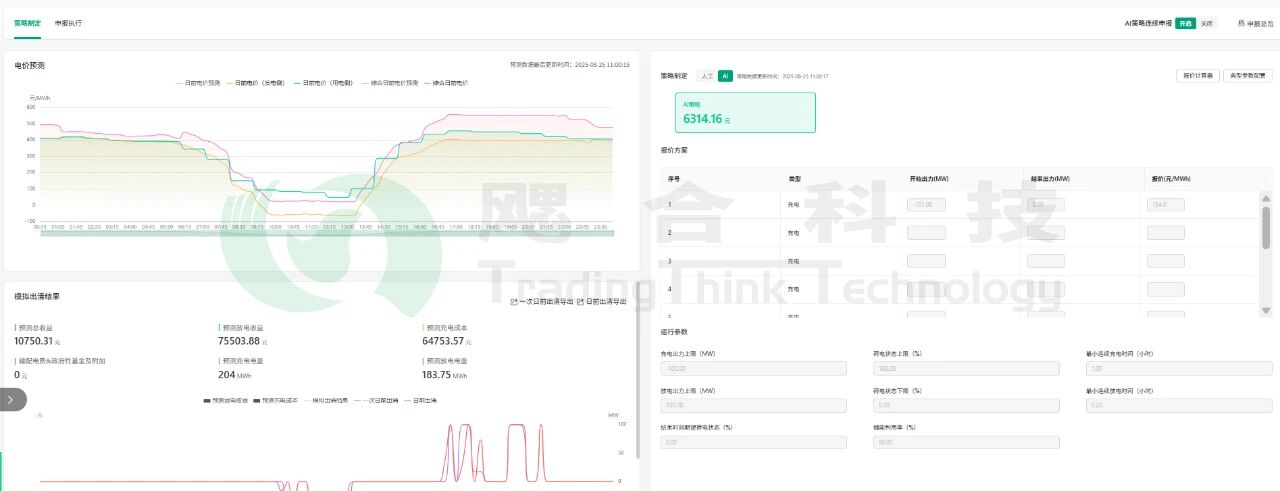Open the 申报执行 tab

68,22
